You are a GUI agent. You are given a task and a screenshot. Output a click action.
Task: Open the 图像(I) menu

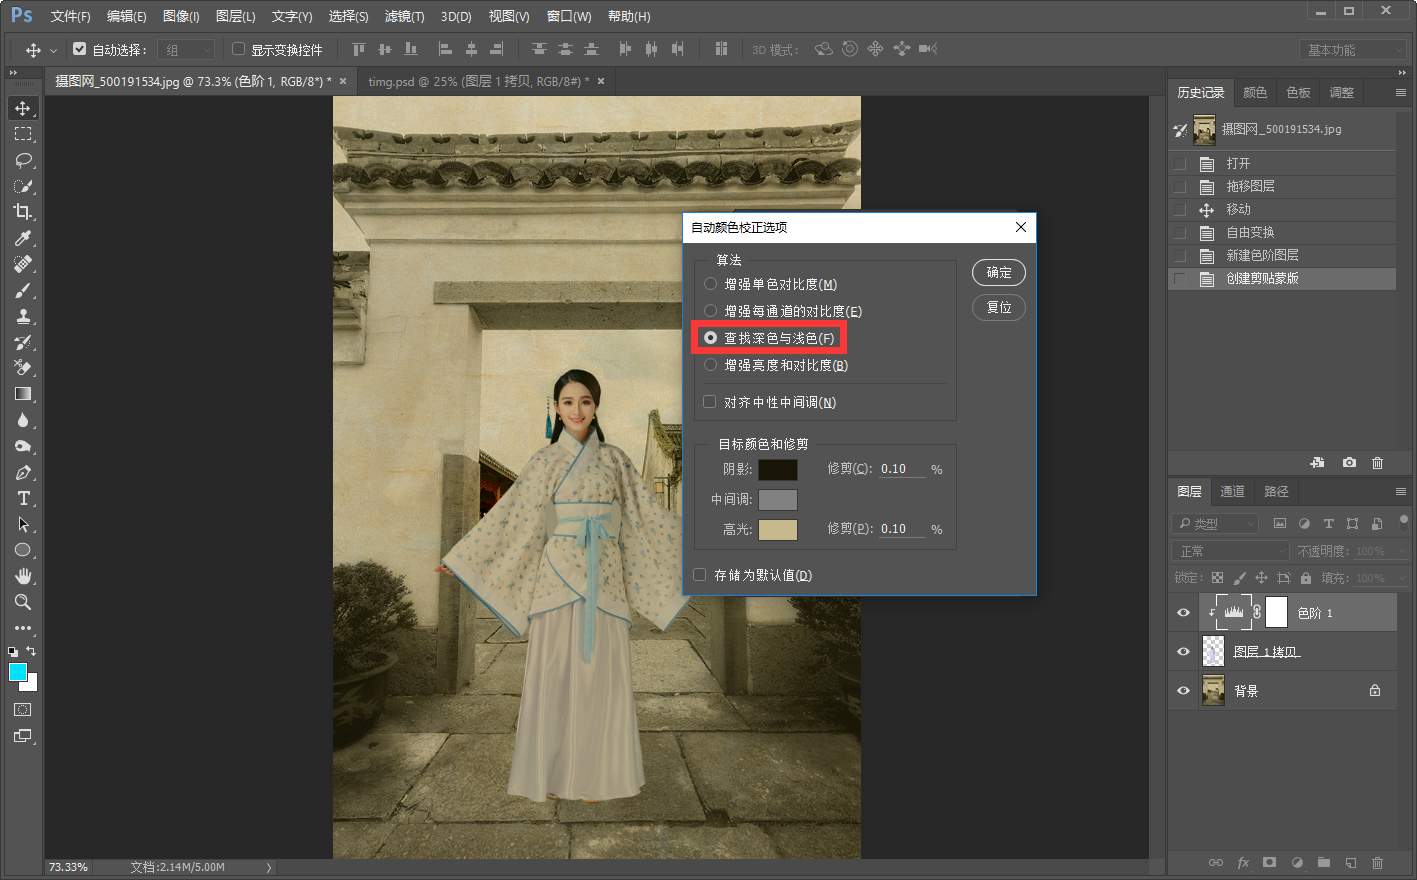[x=181, y=16]
